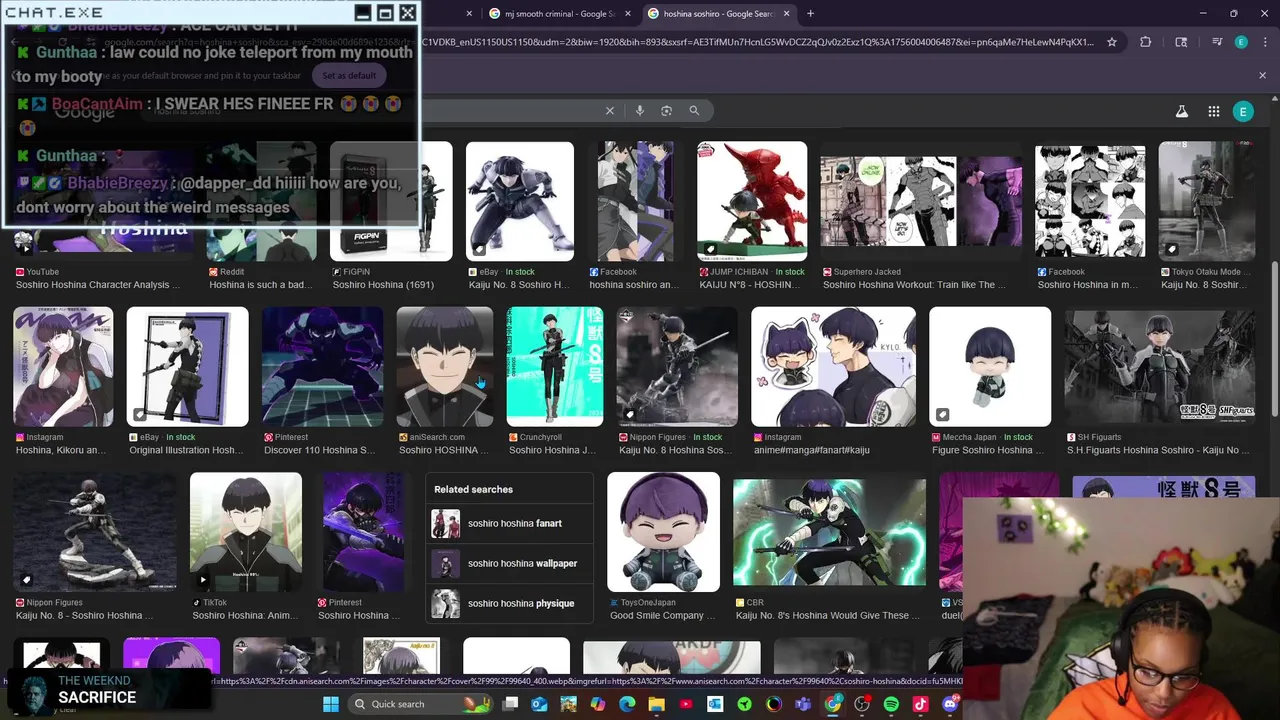Image resolution: width=1280 pixels, height=720 pixels.
Task: Open the Chrome extensions puzzle icon
Action: [1146, 42]
